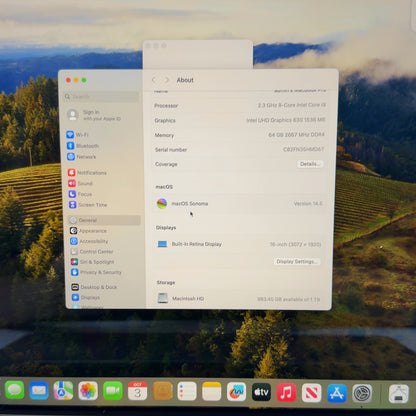Viewport: 416px width, 416px height.
Task: Select General in the sidebar
Action: [104, 220]
